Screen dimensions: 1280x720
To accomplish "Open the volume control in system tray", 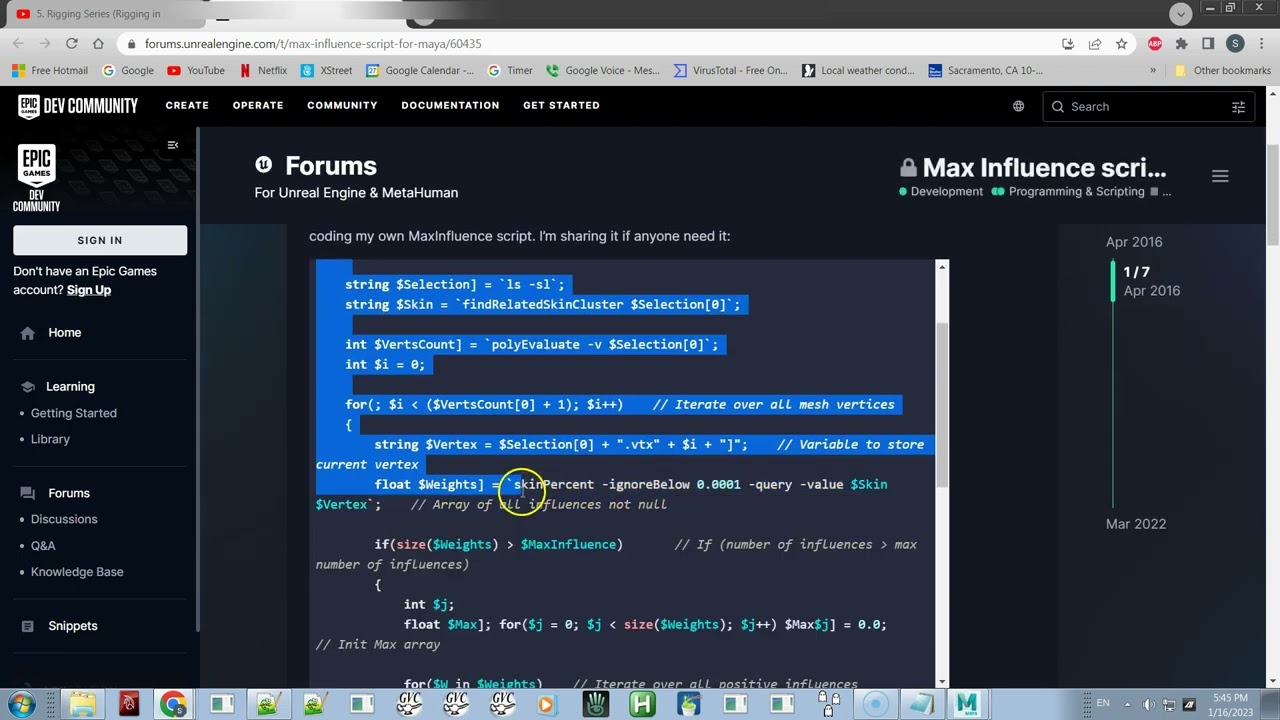I will [x=1149, y=704].
